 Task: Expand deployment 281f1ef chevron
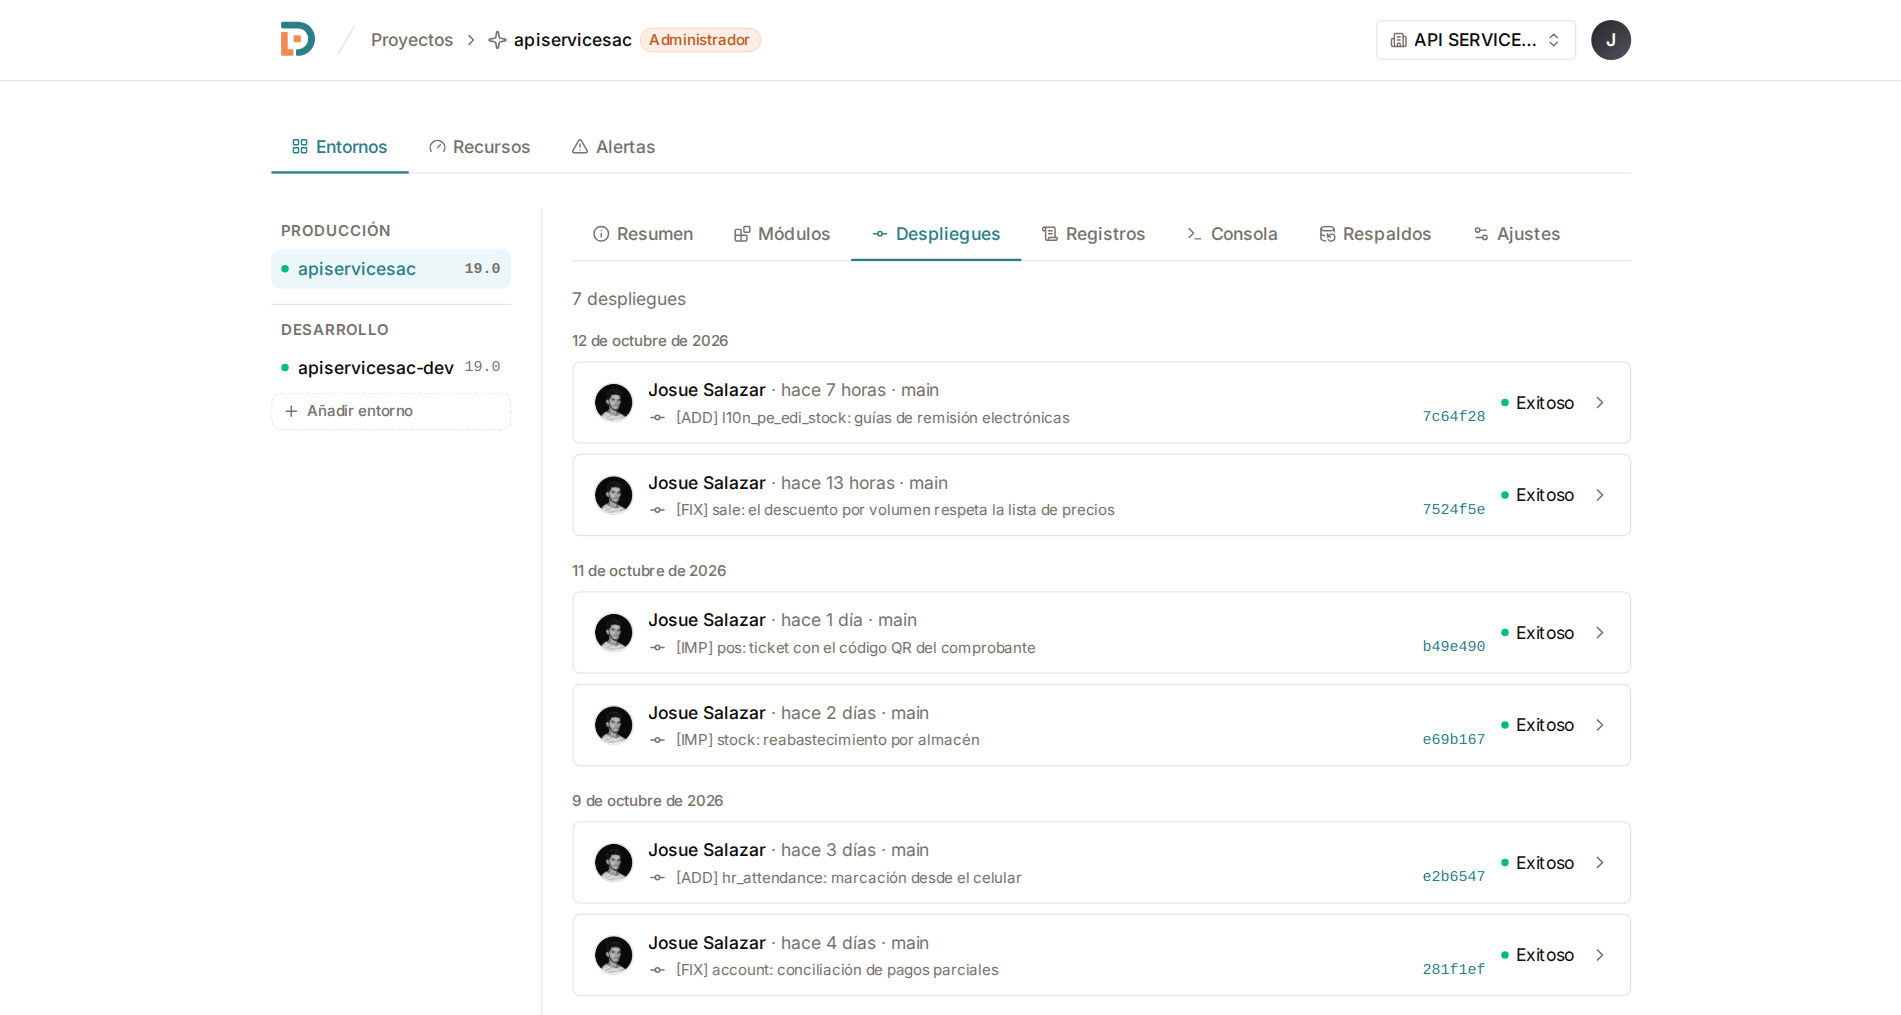point(1600,955)
